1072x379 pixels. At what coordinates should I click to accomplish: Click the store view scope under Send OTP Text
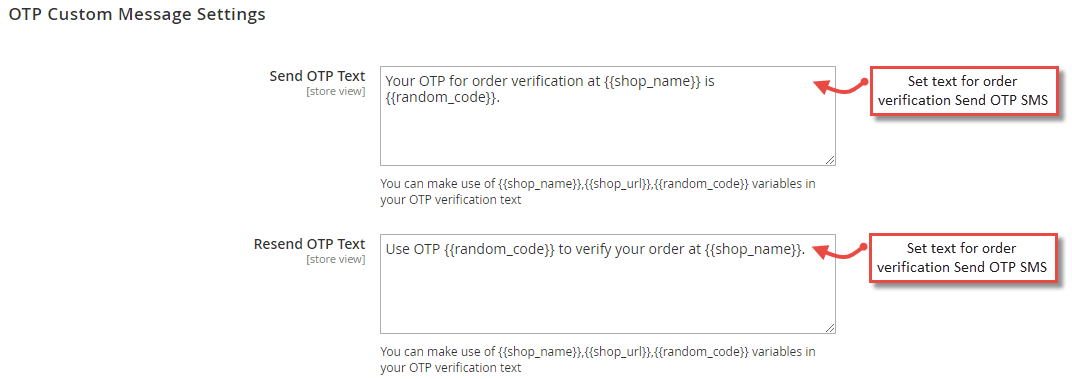tap(336, 91)
